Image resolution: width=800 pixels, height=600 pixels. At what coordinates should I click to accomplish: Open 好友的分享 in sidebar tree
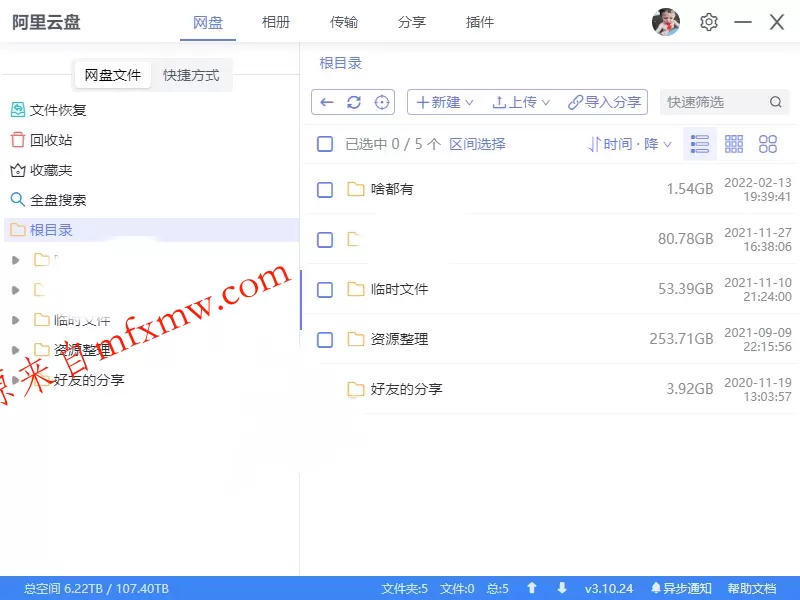[x=89, y=380]
